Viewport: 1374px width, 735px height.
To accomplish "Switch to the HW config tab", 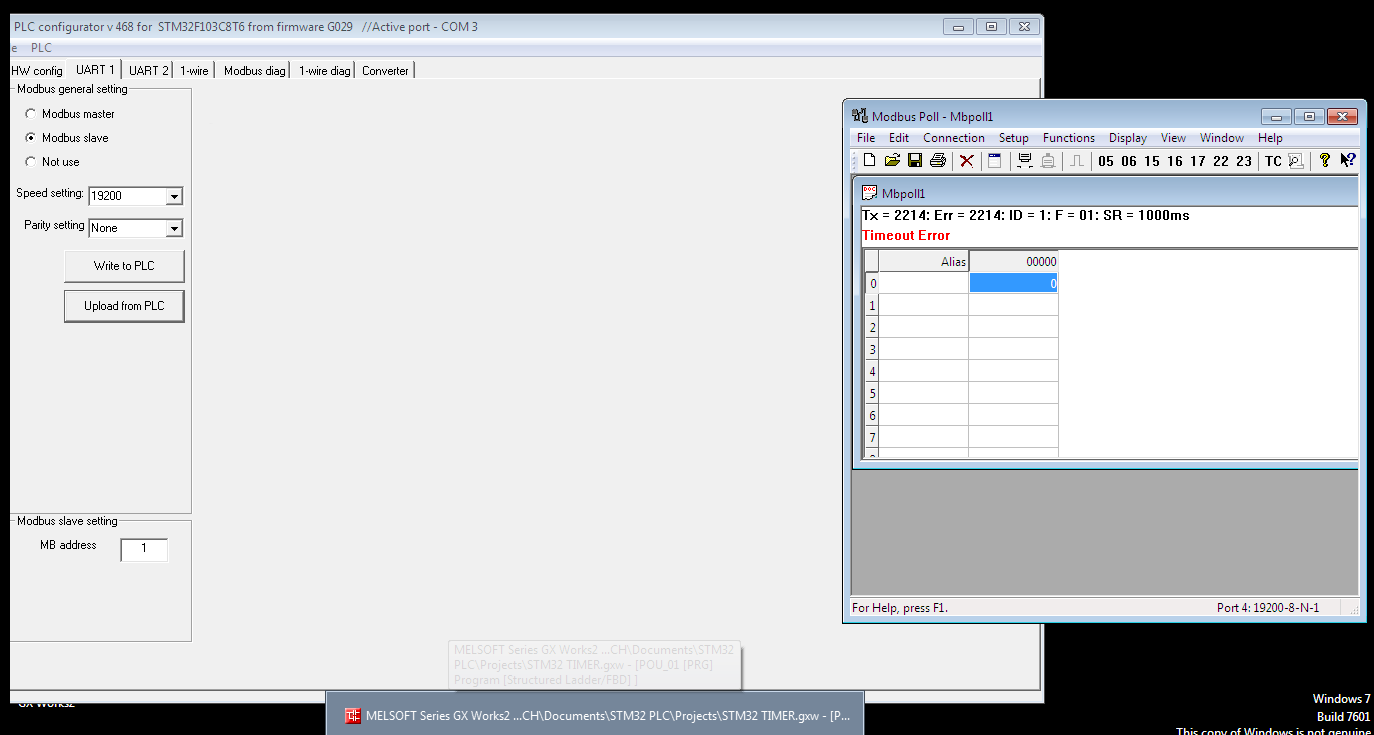I will click(x=37, y=71).
